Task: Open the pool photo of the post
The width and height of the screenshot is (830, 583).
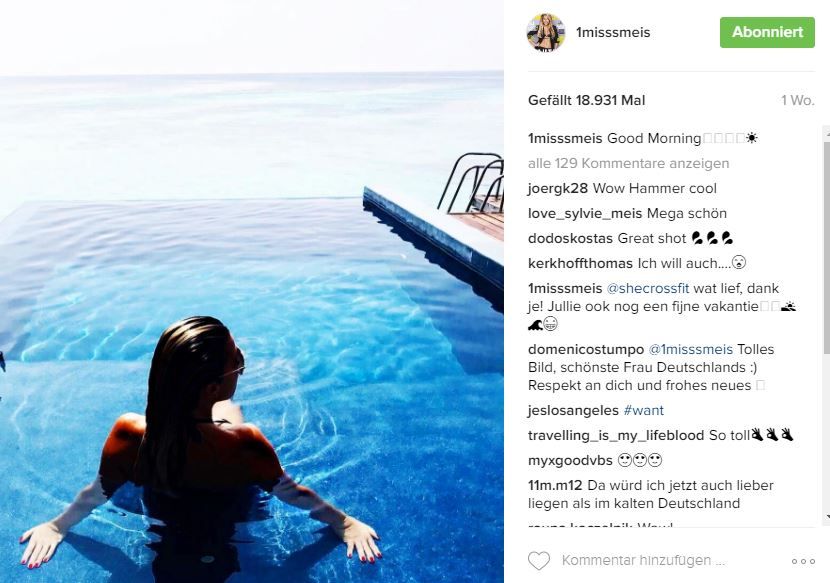Action: (x=251, y=291)
